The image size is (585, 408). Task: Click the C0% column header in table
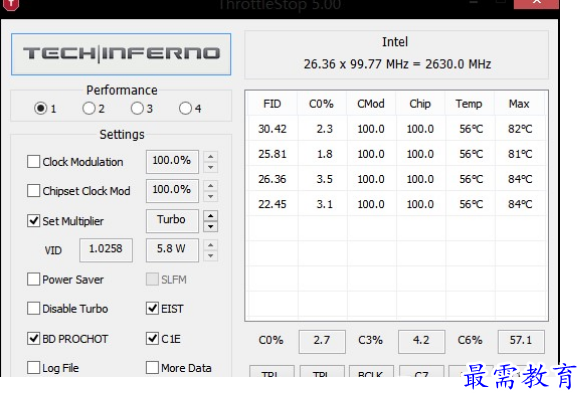pos(321,104)
